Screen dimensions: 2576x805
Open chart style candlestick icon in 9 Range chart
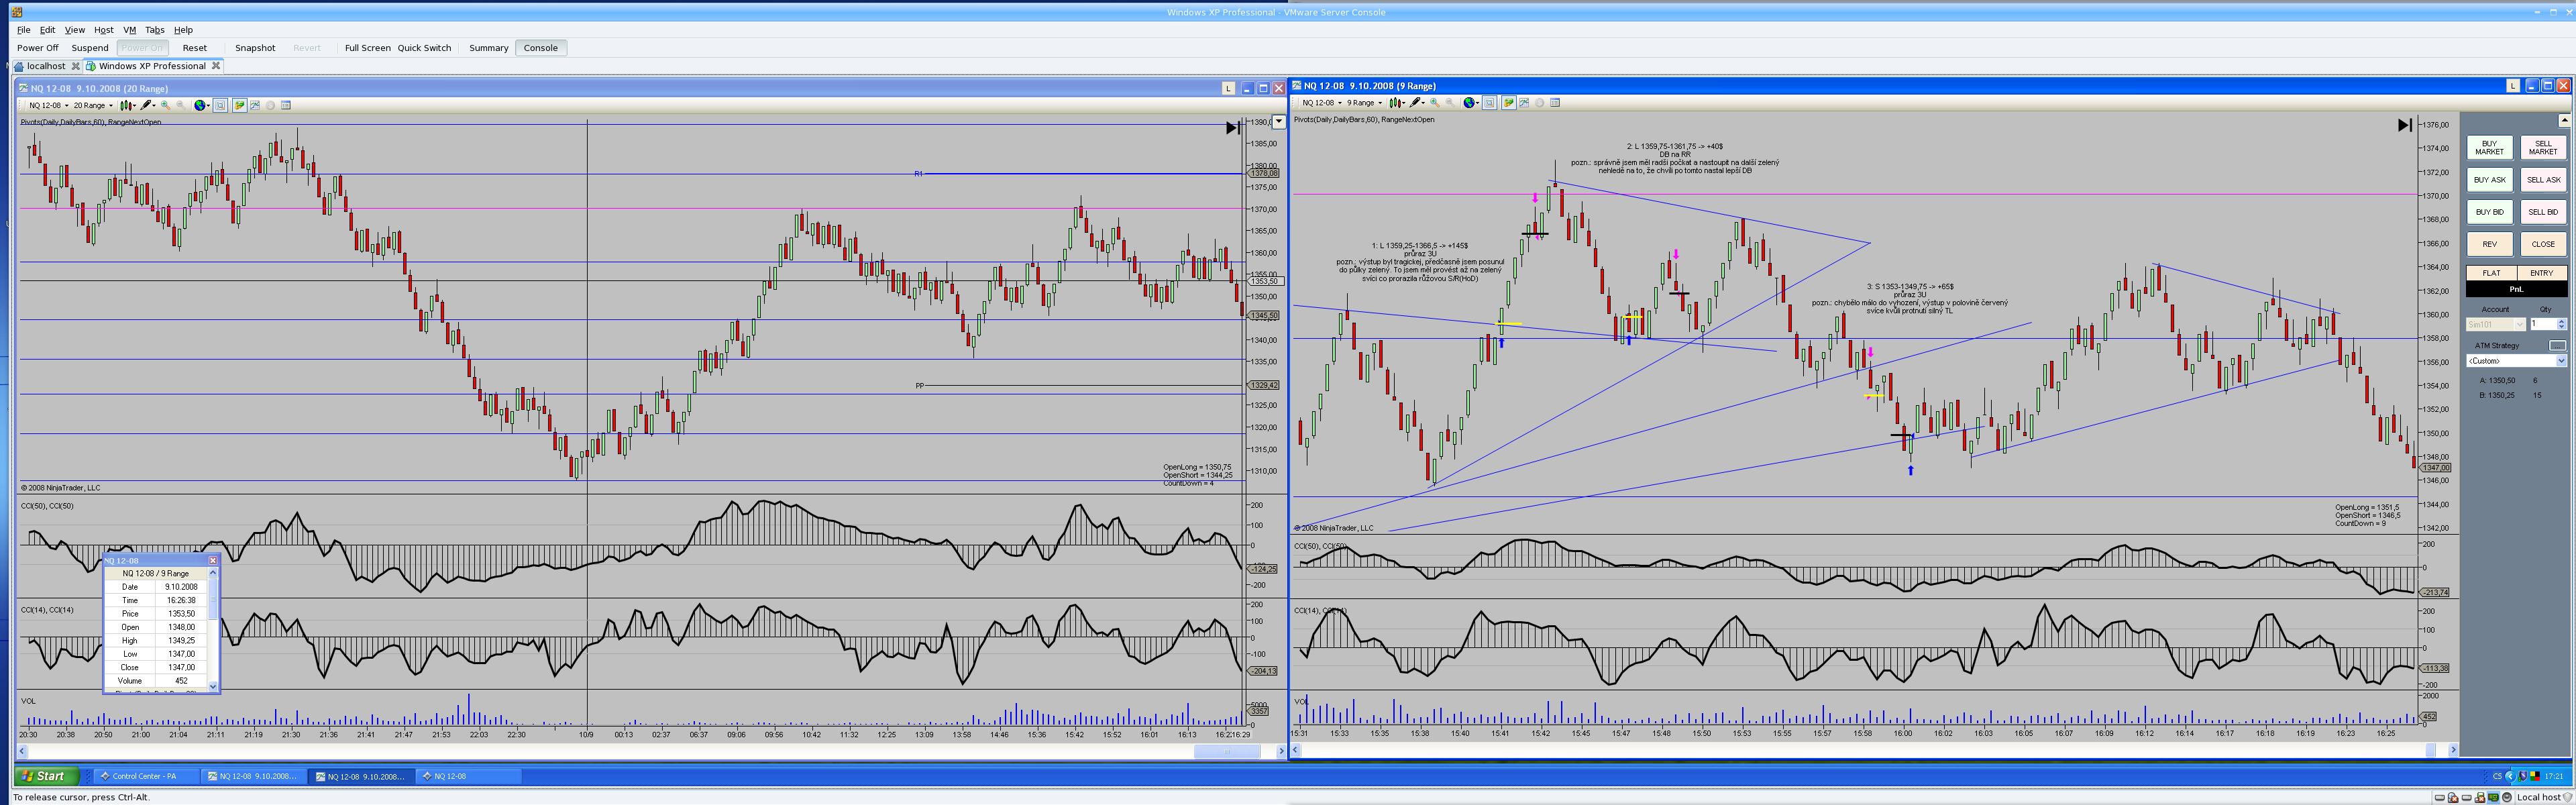(1396, 103)
